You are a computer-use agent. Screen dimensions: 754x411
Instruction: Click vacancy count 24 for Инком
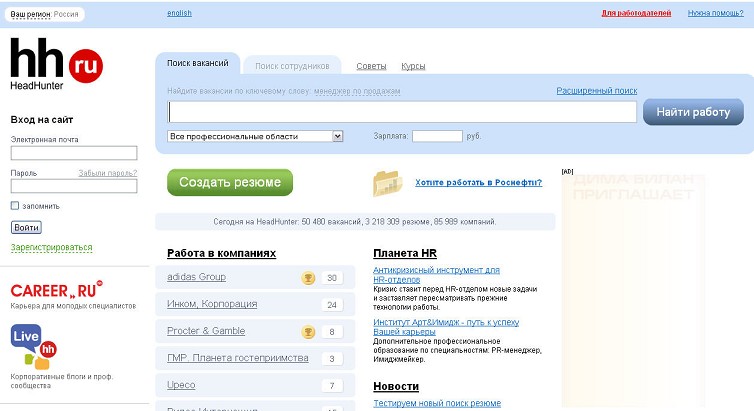pyautogui.click(x=332, y=305)
